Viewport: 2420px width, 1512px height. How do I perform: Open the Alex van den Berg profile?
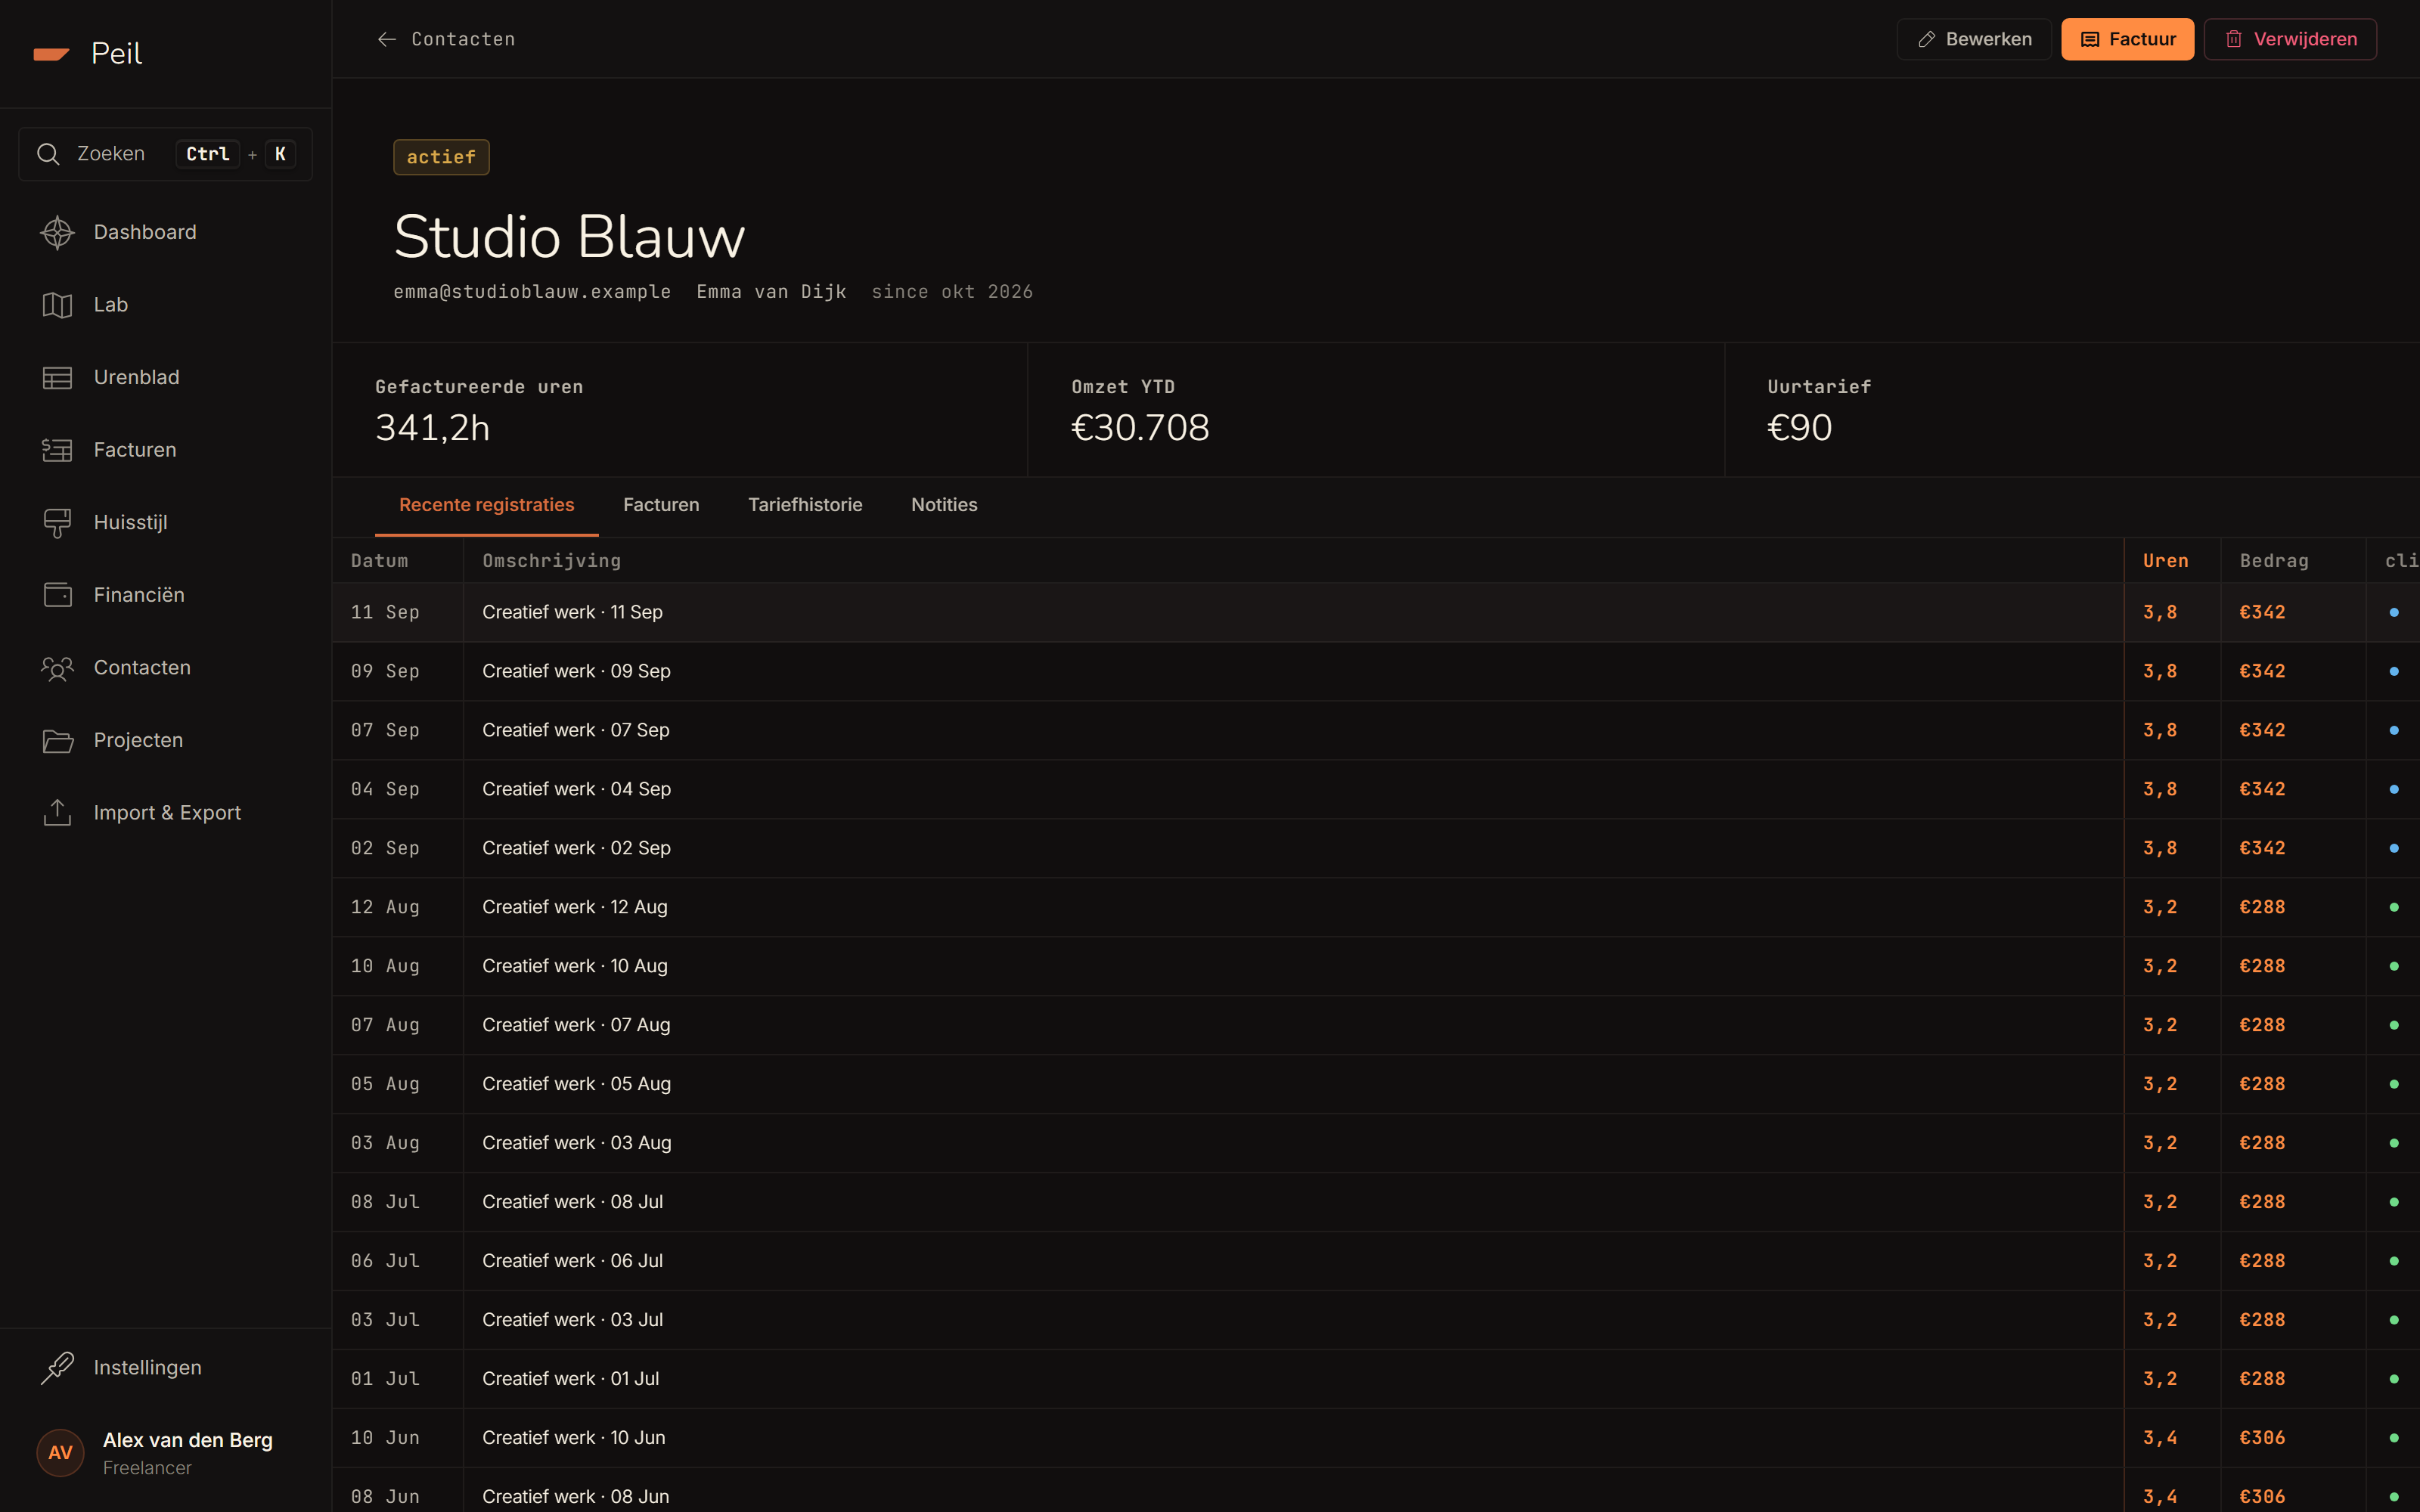click(166, 1452)
